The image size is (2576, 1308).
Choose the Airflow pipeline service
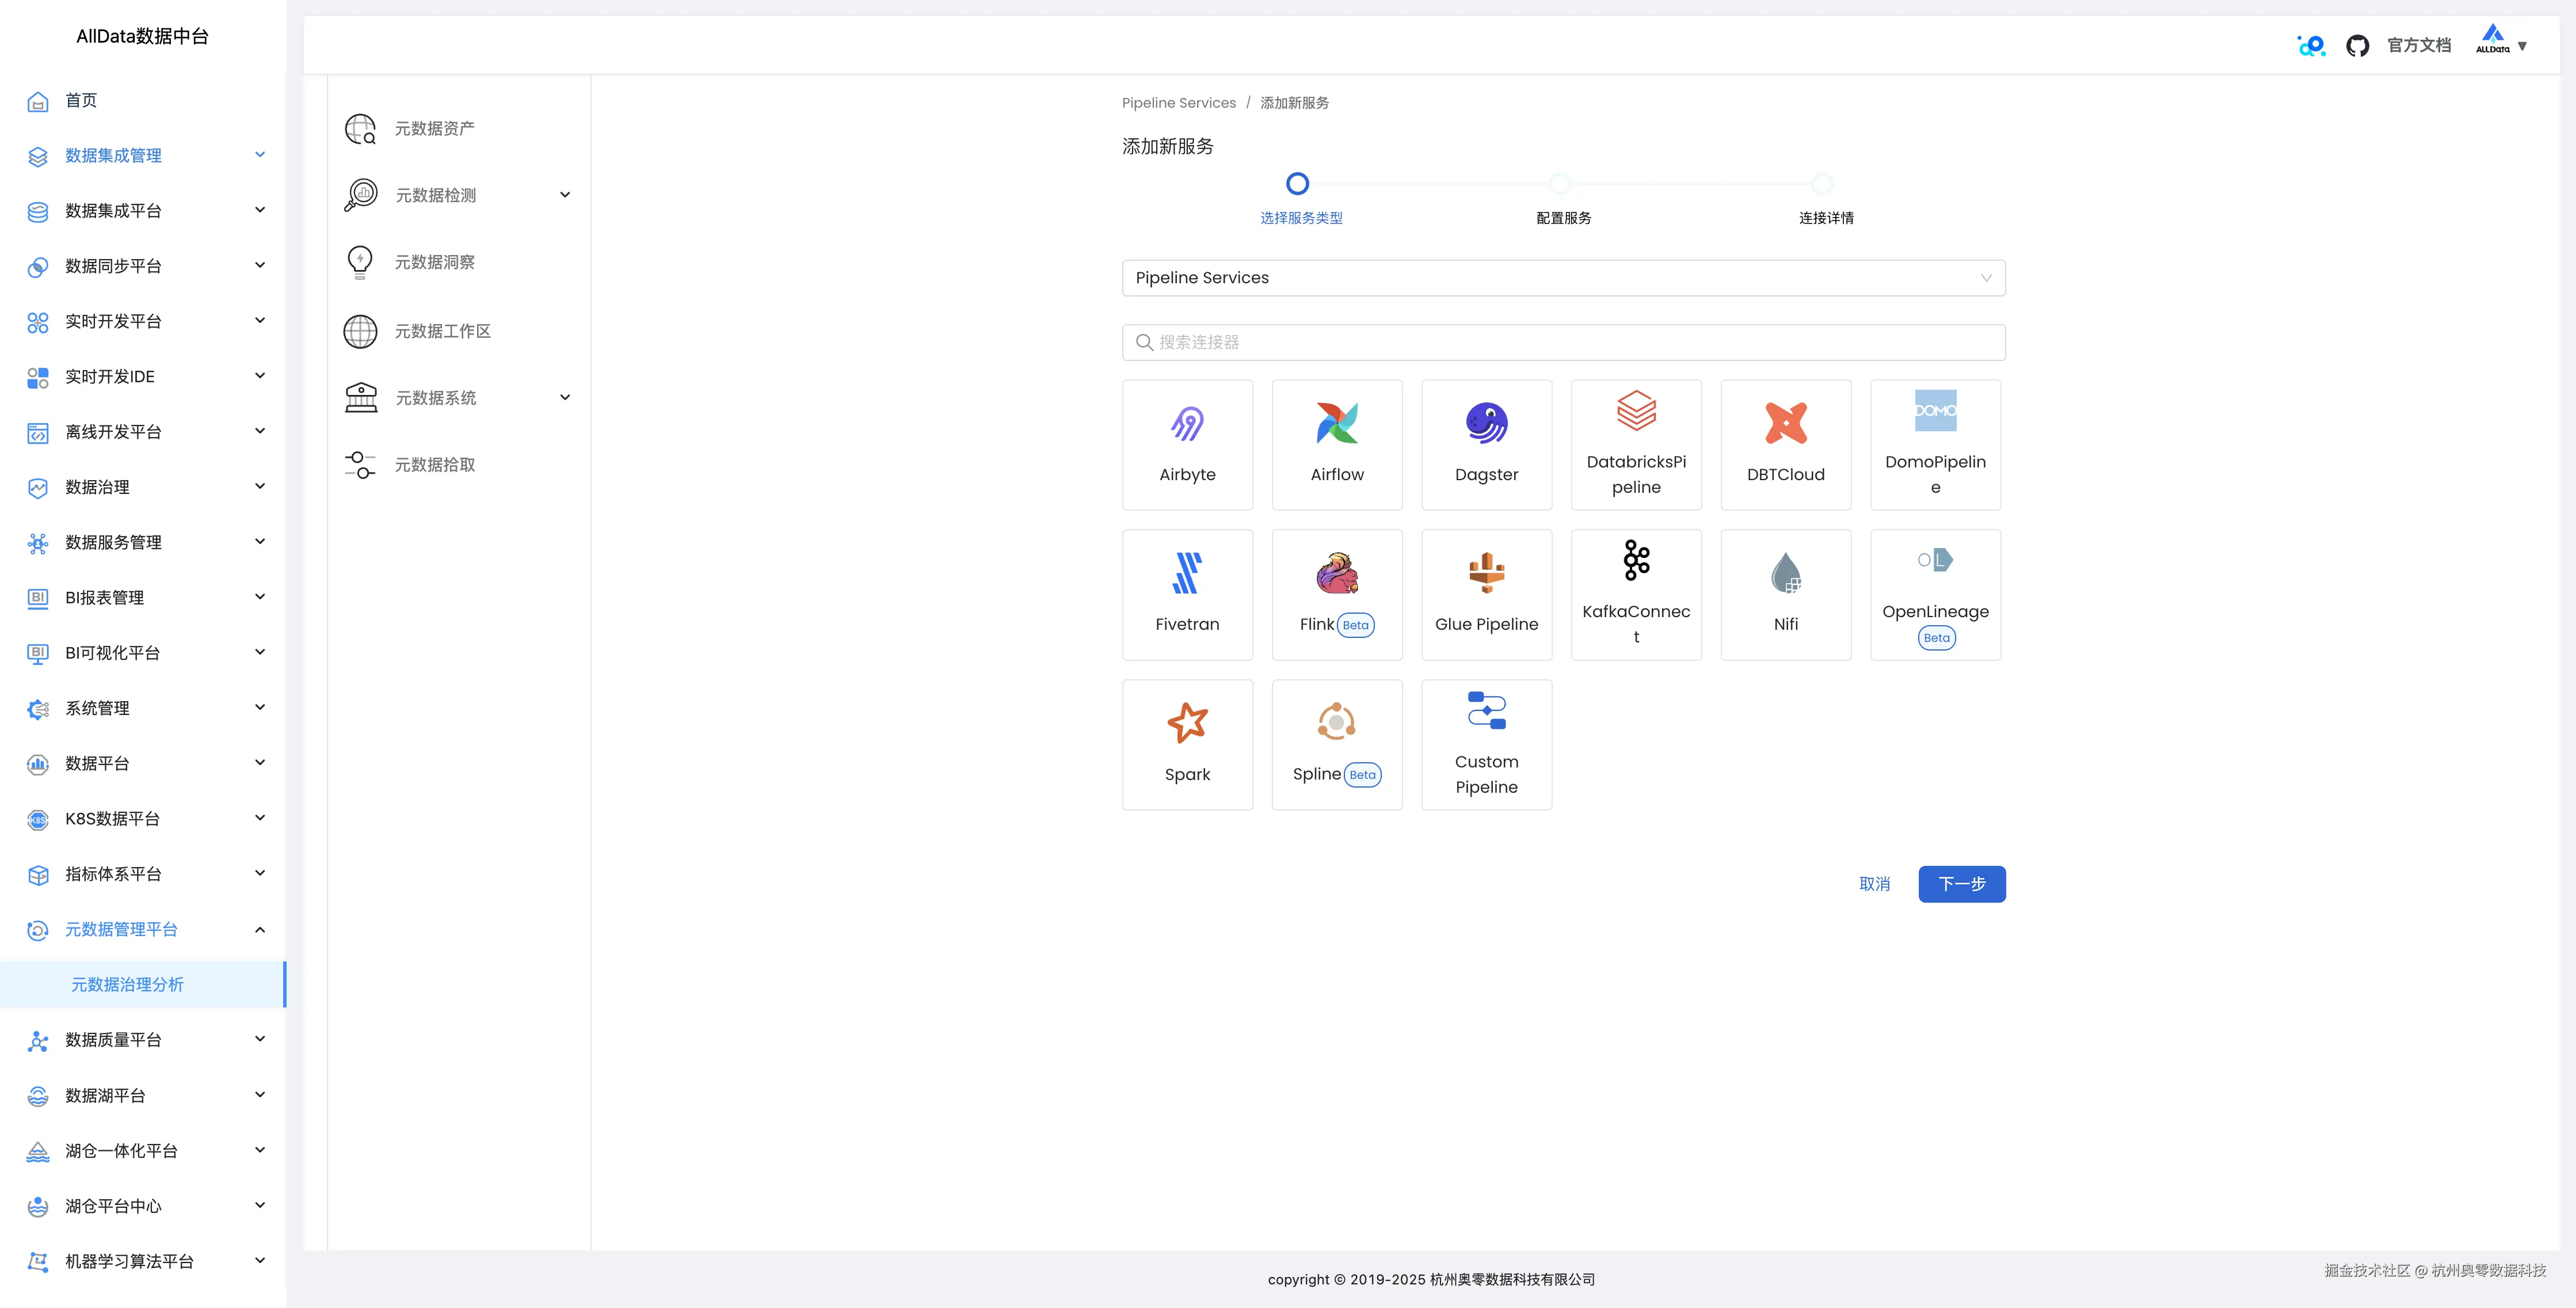click(1336, 444)
